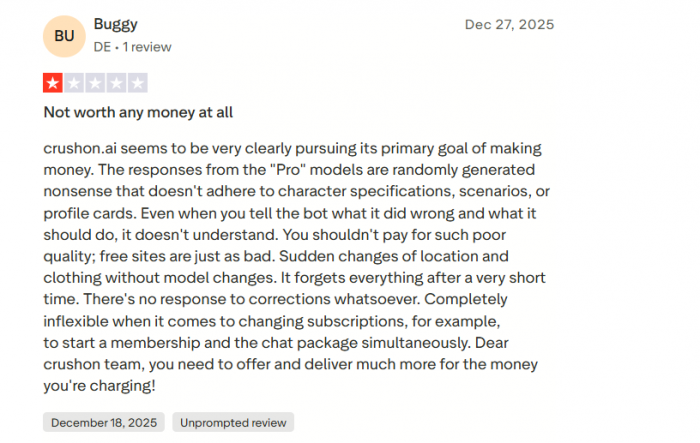Click the third gray rating star
This screenshot has width=700, height=443.
click(x=95, y=83)
